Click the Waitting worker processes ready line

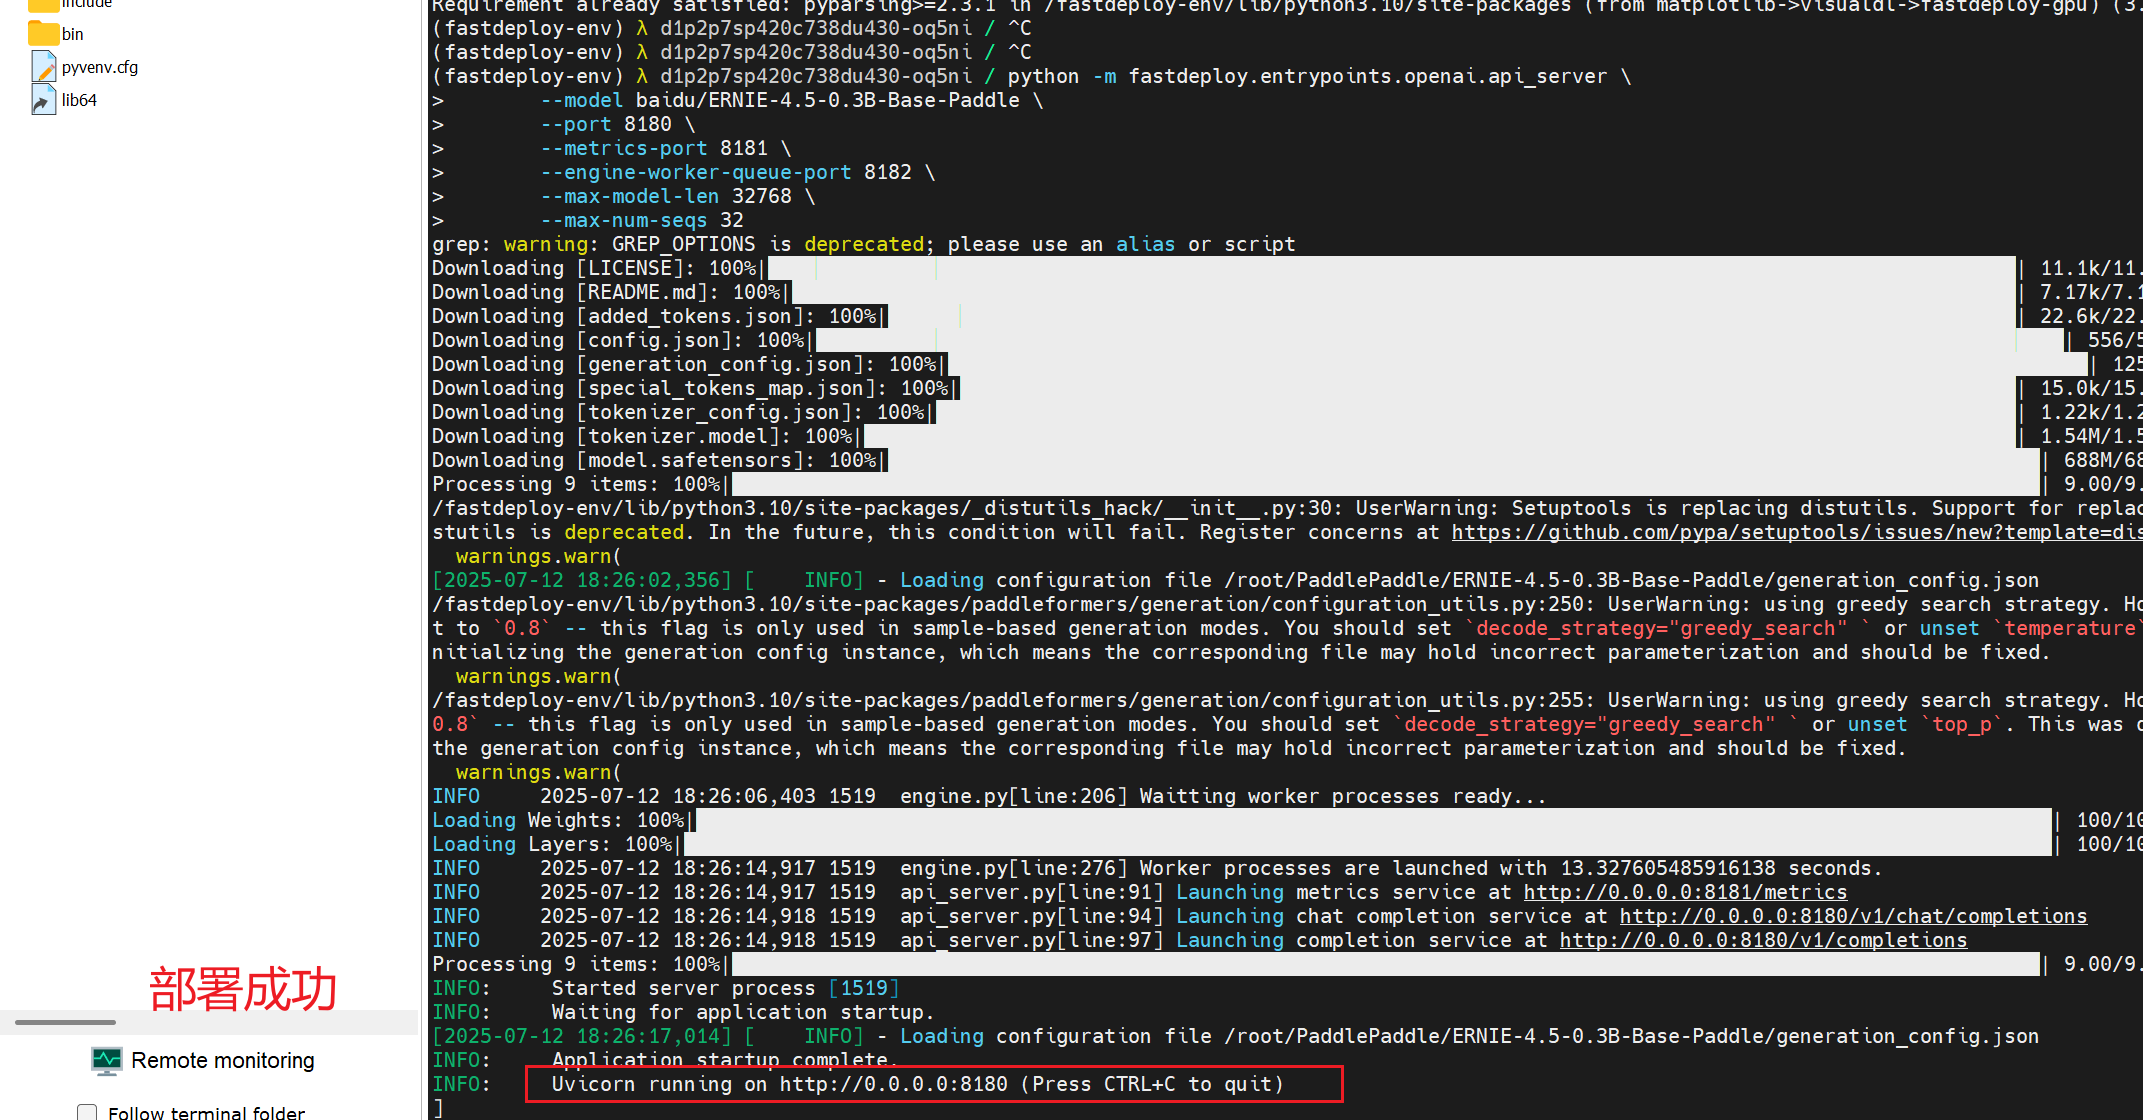[x=989, y=797]
